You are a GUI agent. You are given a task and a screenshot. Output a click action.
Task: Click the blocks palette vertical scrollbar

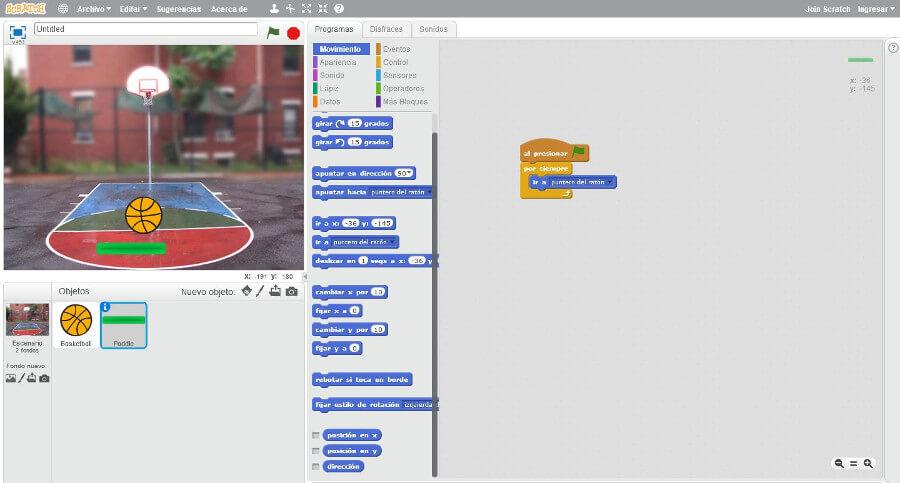(435, 304)
